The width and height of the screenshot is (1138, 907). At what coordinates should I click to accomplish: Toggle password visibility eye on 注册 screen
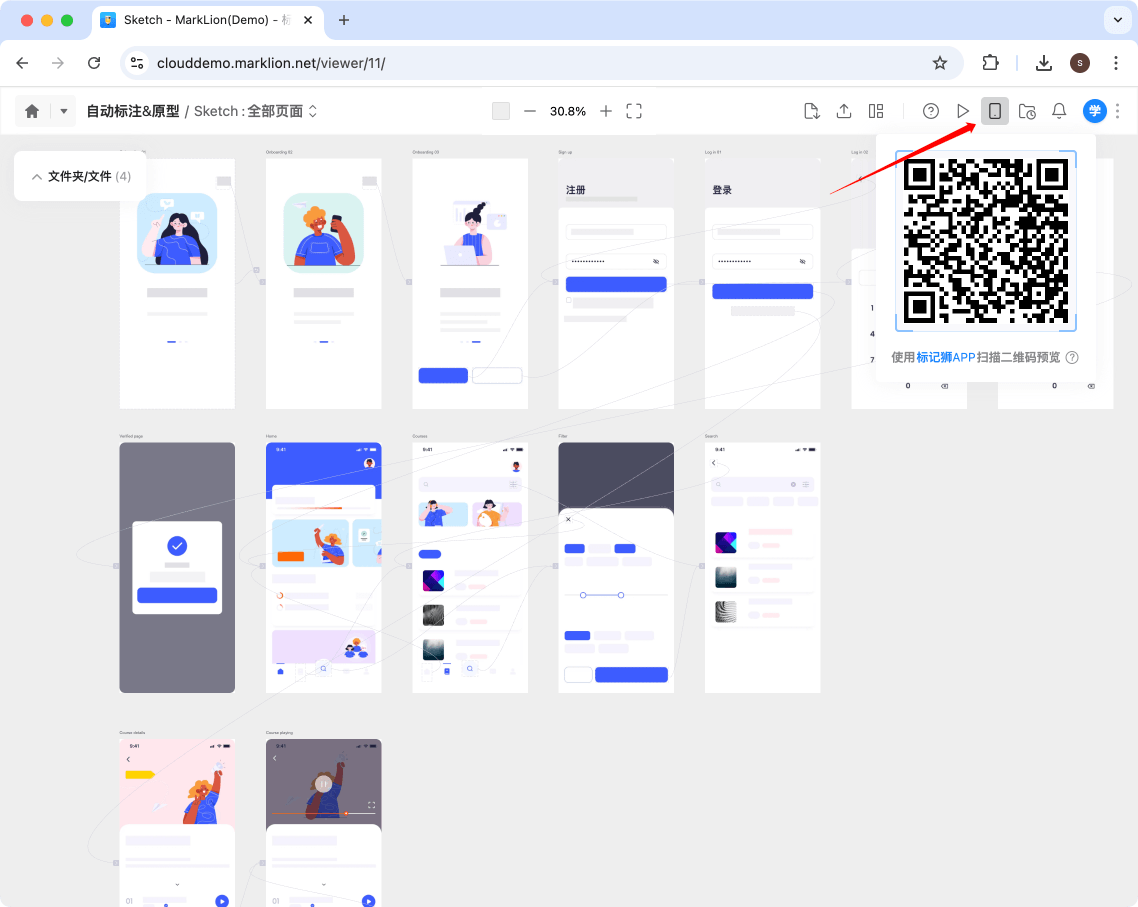click(x=657, y=260)
